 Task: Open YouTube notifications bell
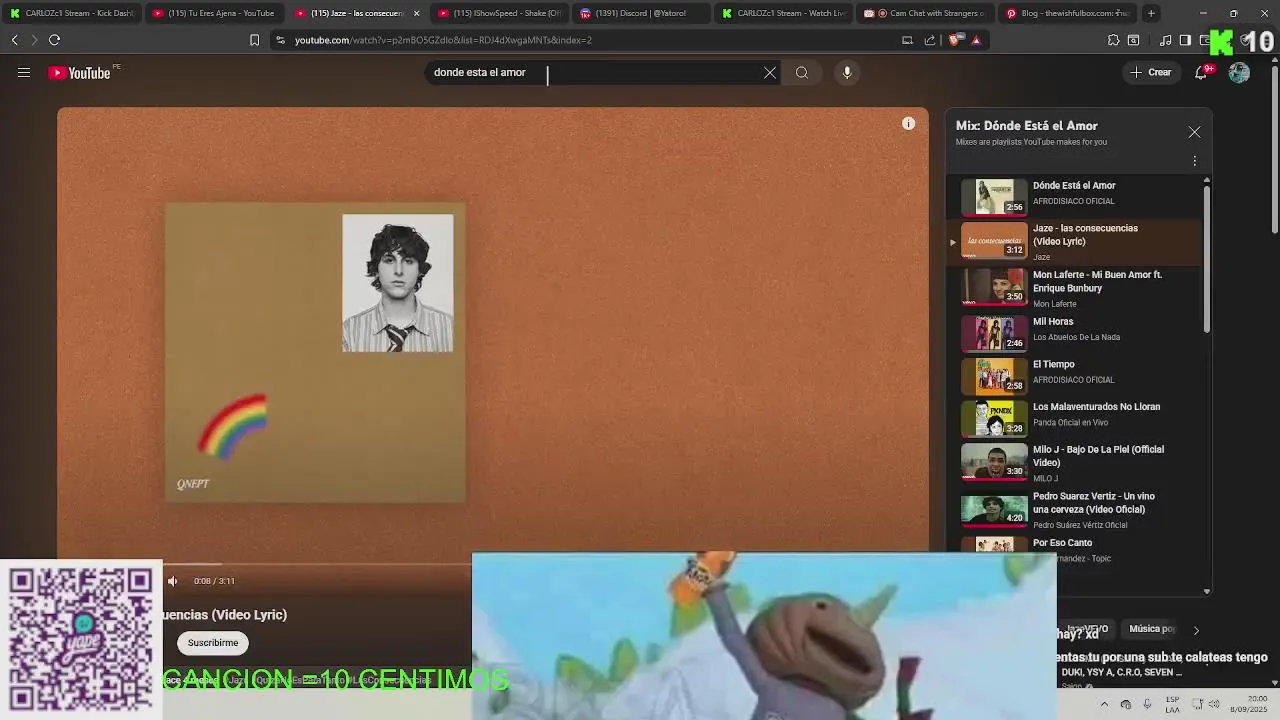(x=1202, y=72)
